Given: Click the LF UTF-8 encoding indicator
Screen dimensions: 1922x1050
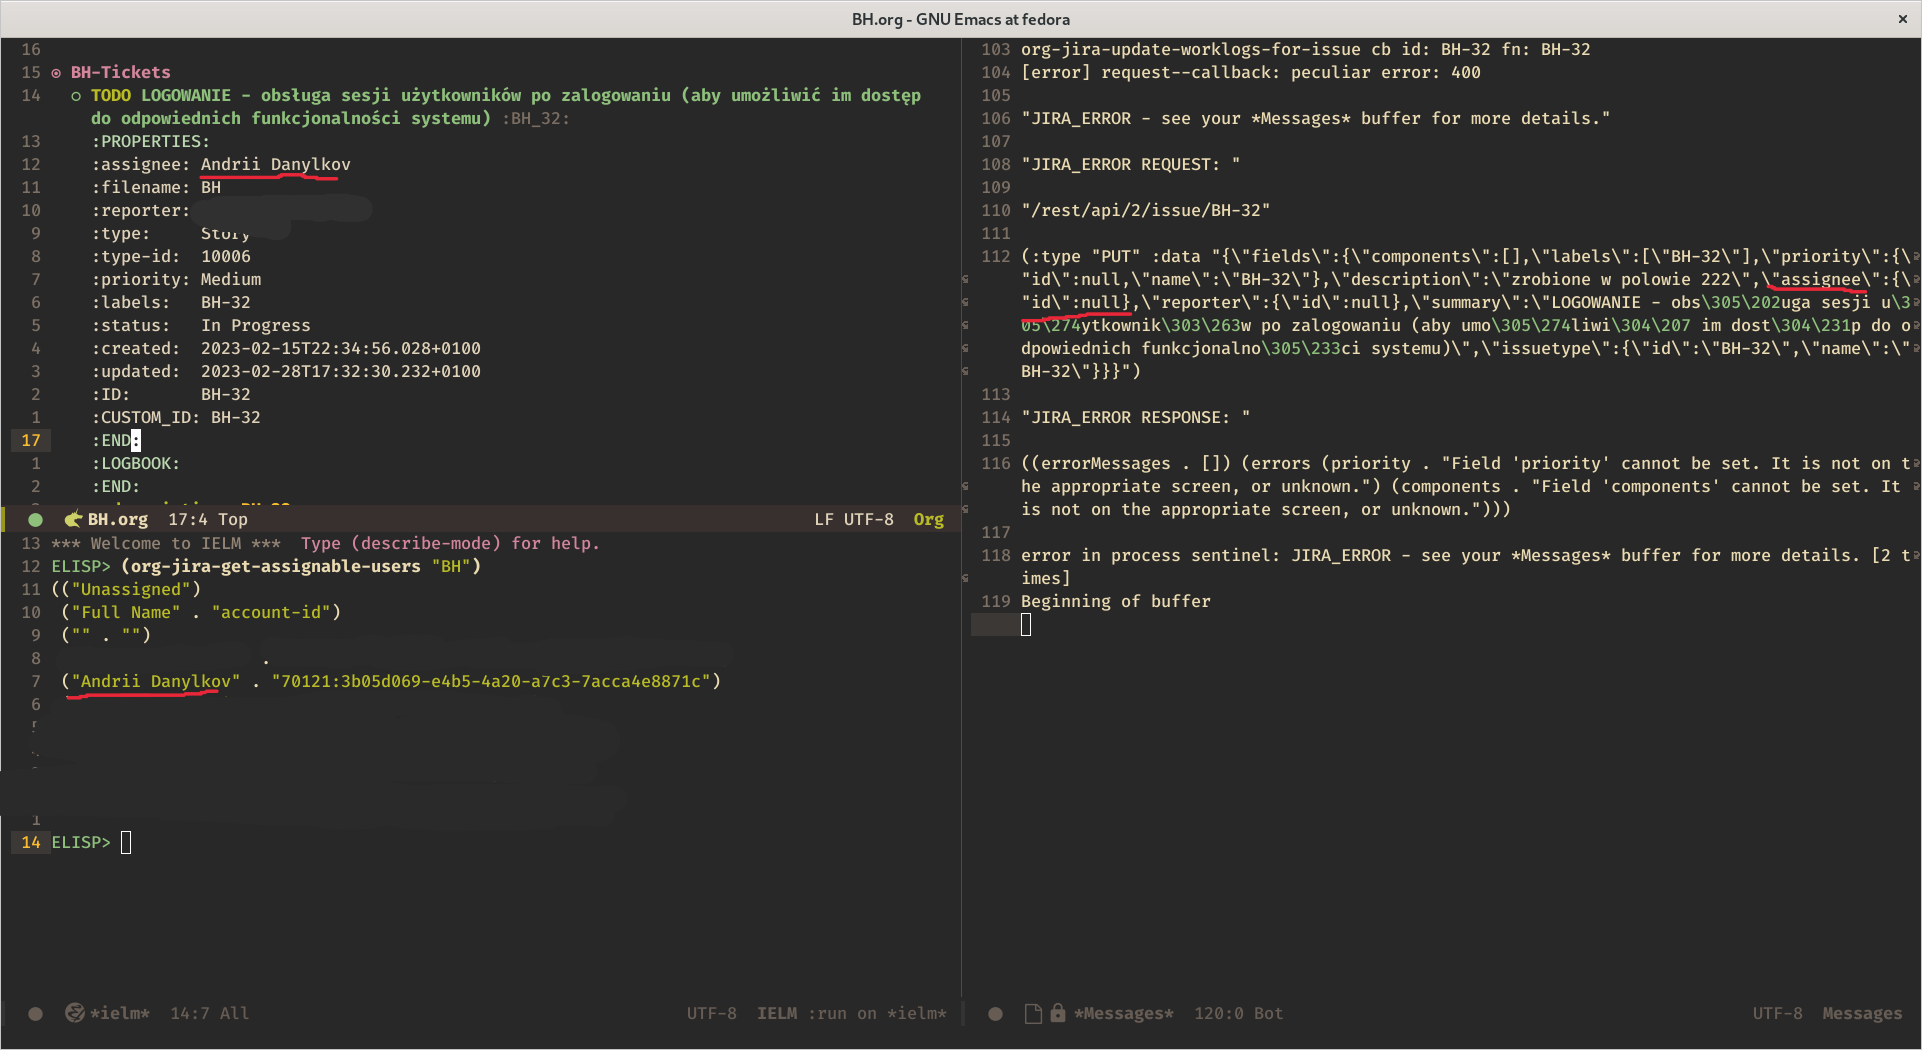Looking at the screenshot, I should 853,519.
